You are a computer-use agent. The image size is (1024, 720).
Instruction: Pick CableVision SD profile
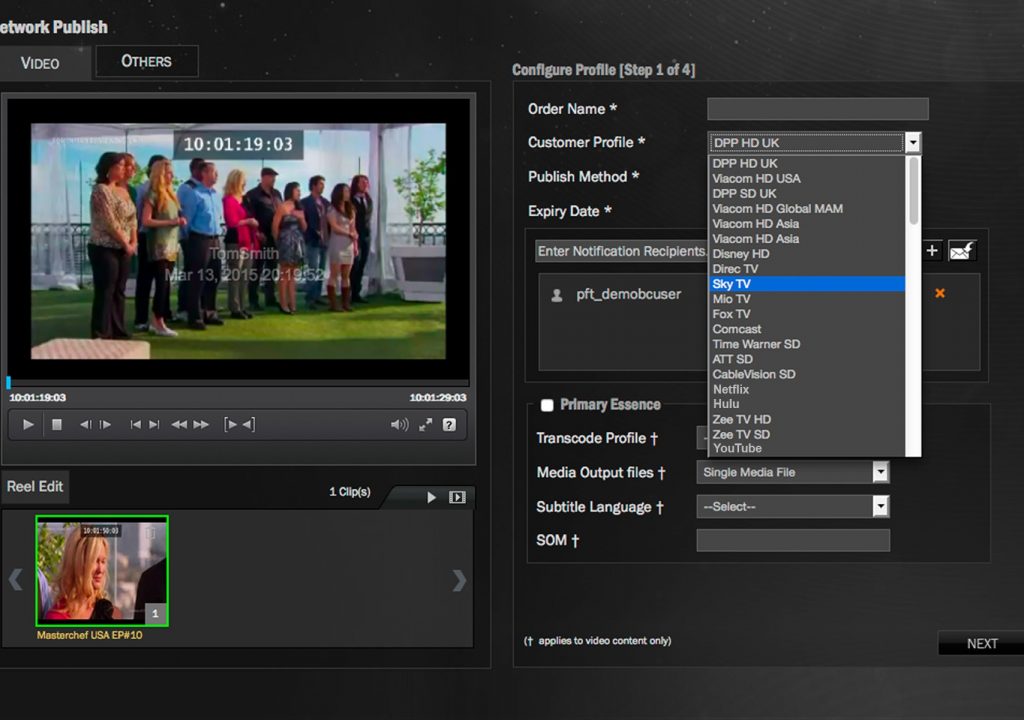pyautogui.click(x=807, y=374)
